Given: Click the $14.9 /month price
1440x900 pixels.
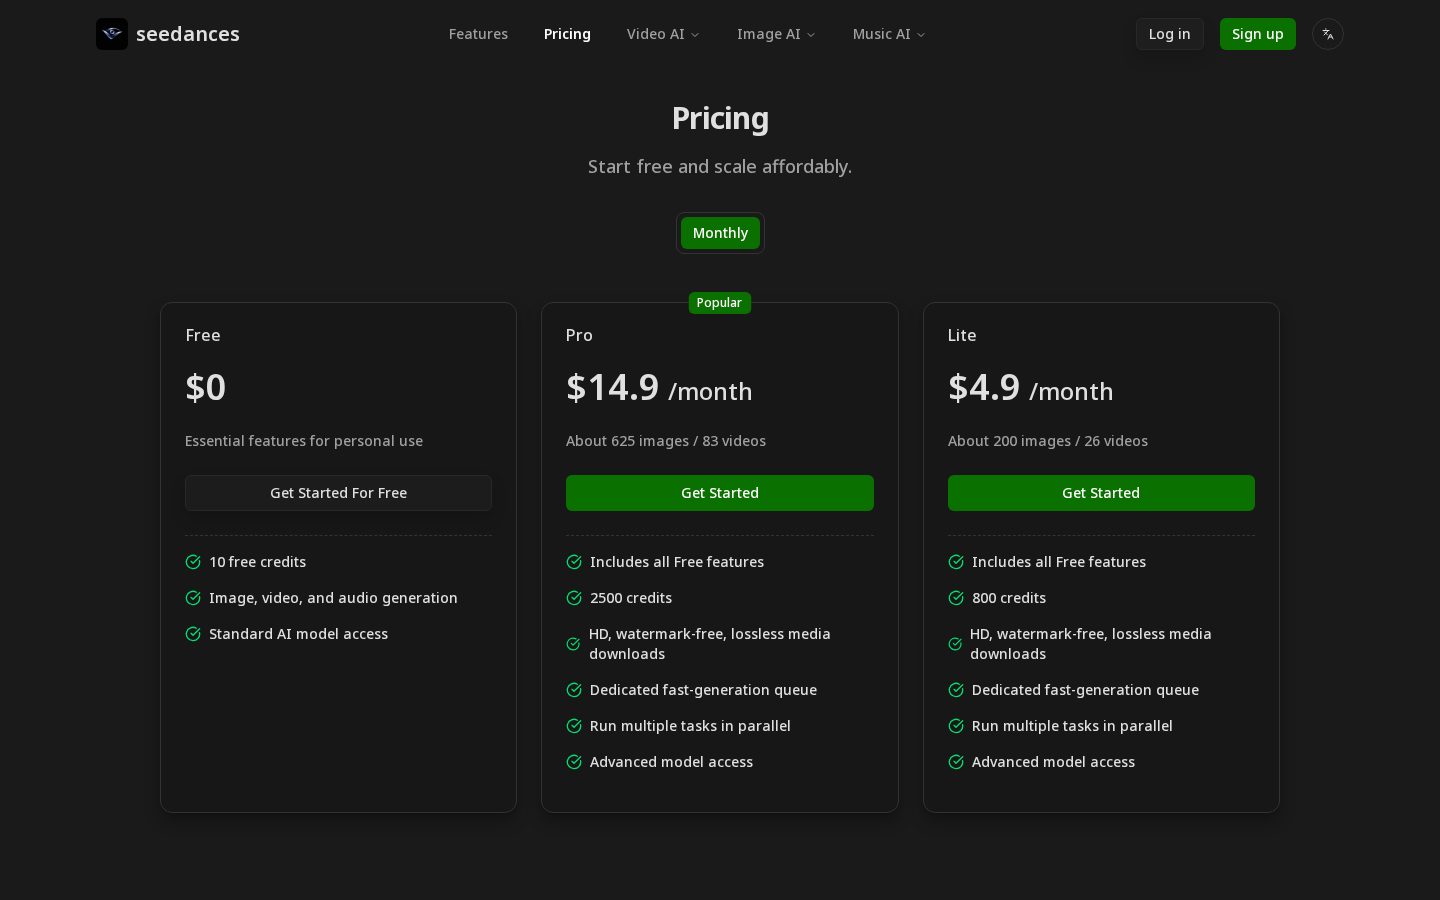Looking at the screenshot, I should point(659,387).
